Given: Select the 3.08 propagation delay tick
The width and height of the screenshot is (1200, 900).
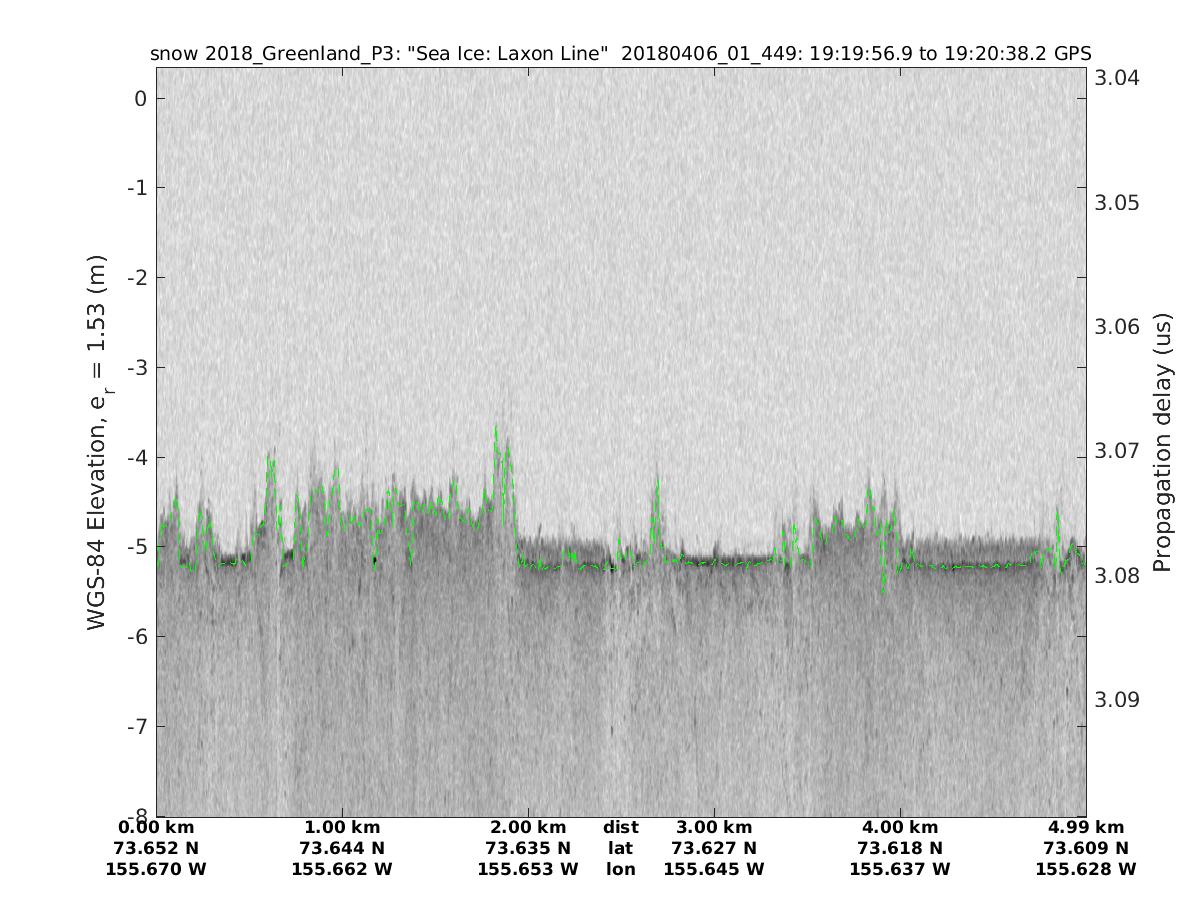Looking at the screenshot, I should 1117,575.
